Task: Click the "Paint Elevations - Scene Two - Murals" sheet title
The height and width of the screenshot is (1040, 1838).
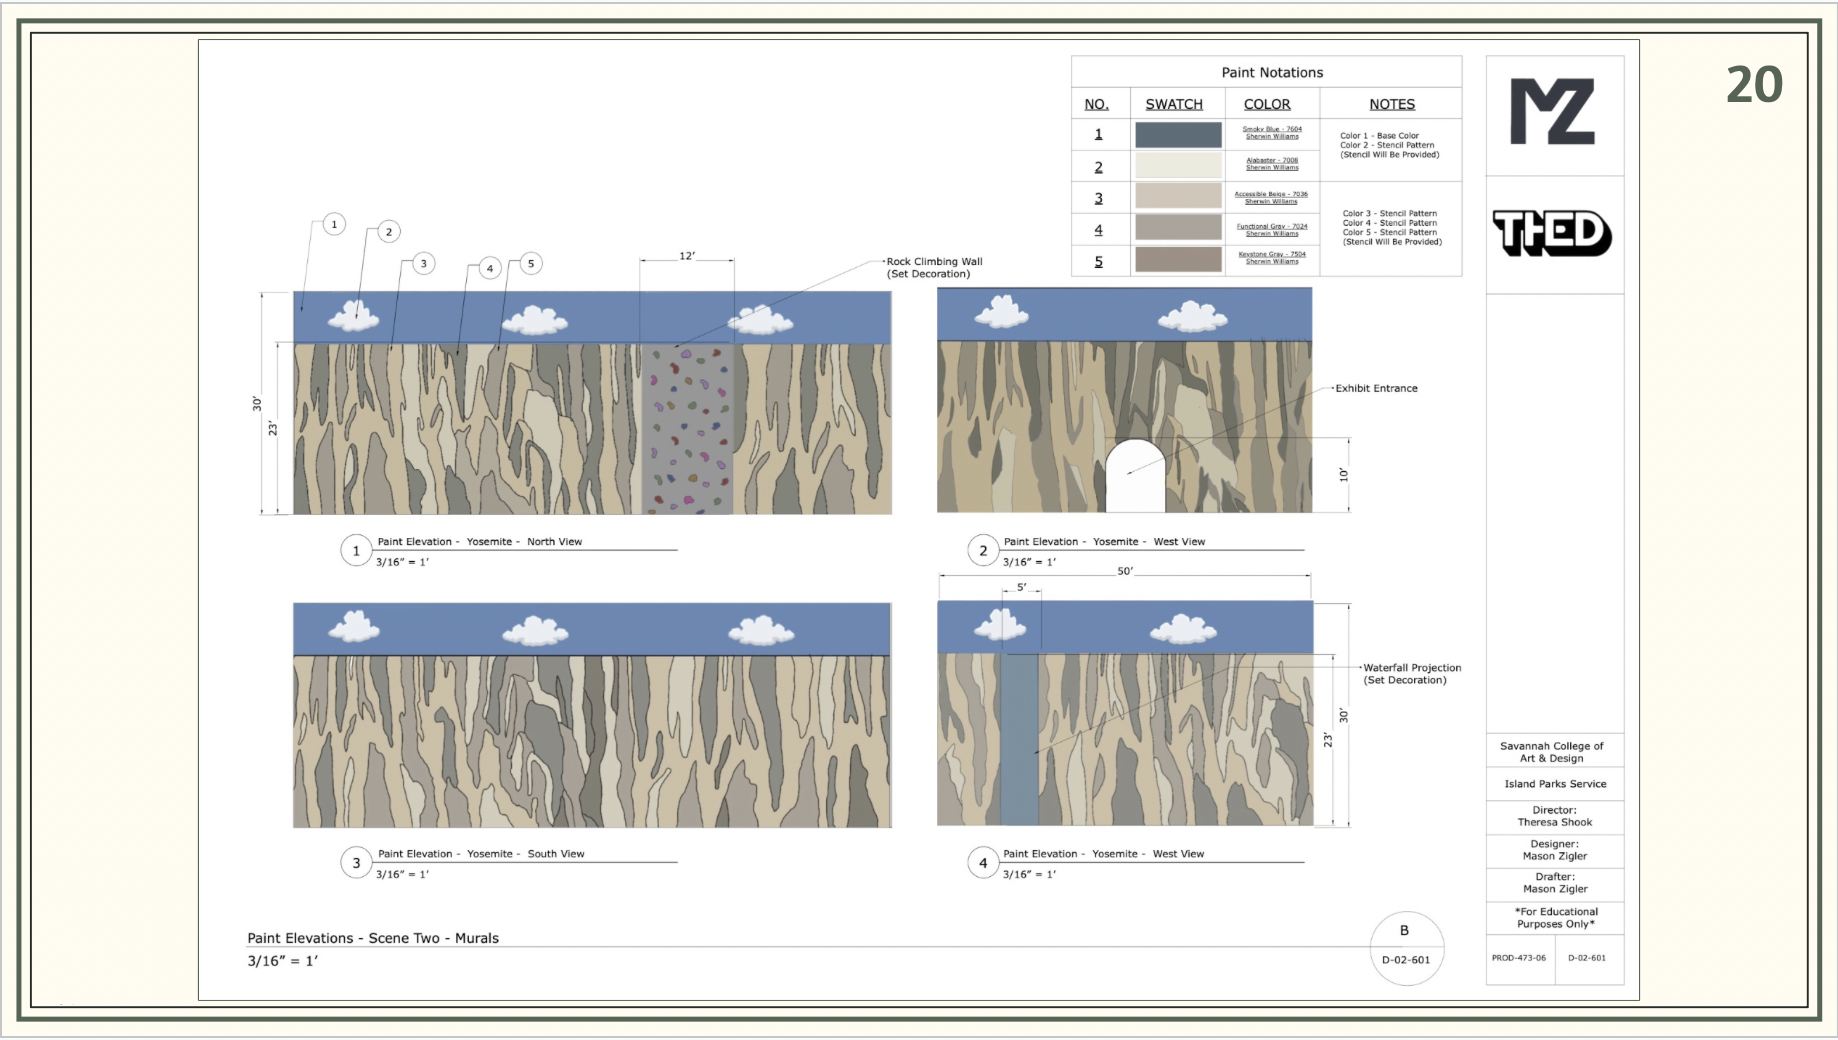Action: (373, 938)
